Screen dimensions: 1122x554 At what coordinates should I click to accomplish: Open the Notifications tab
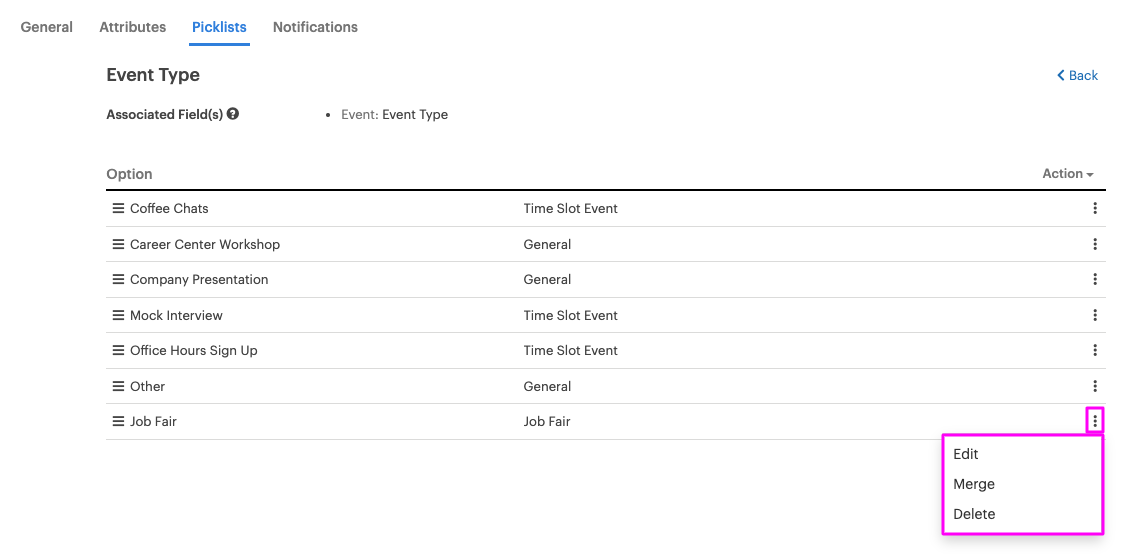click(x=315, y=27)
